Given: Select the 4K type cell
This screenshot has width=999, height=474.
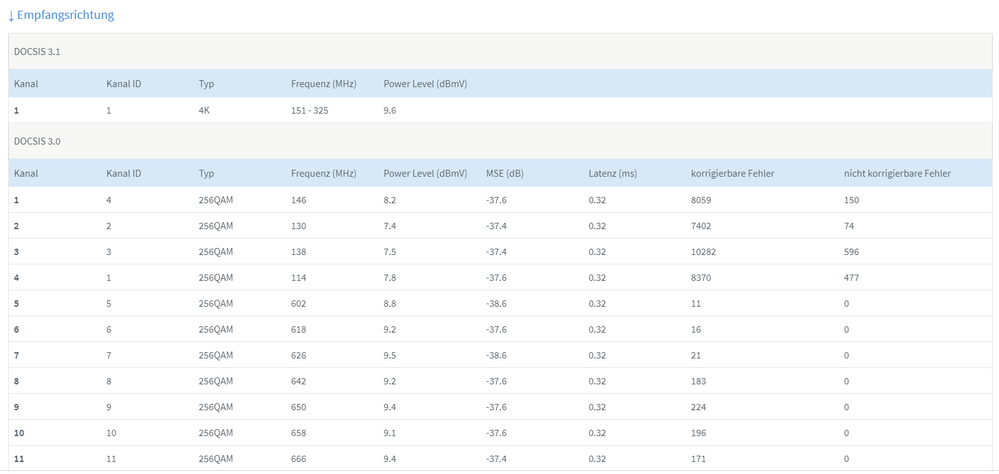Looking at the screenshot, I should tap(205, 110).
